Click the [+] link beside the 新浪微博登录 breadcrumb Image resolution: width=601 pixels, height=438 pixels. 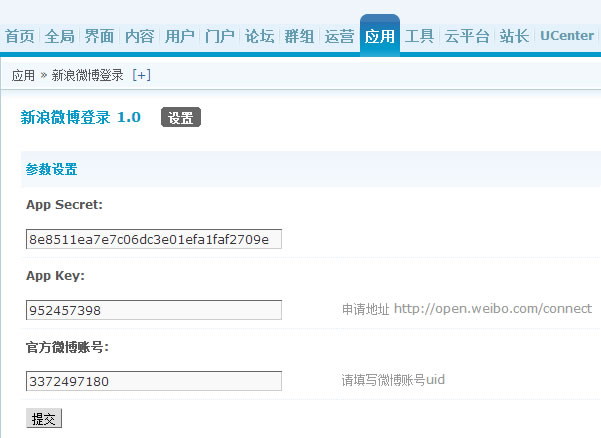pos(141,75)
